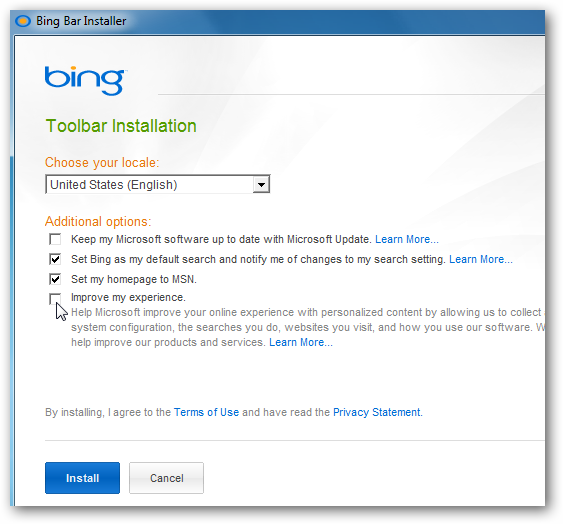Open the Terms of Use link

[206, 412]
